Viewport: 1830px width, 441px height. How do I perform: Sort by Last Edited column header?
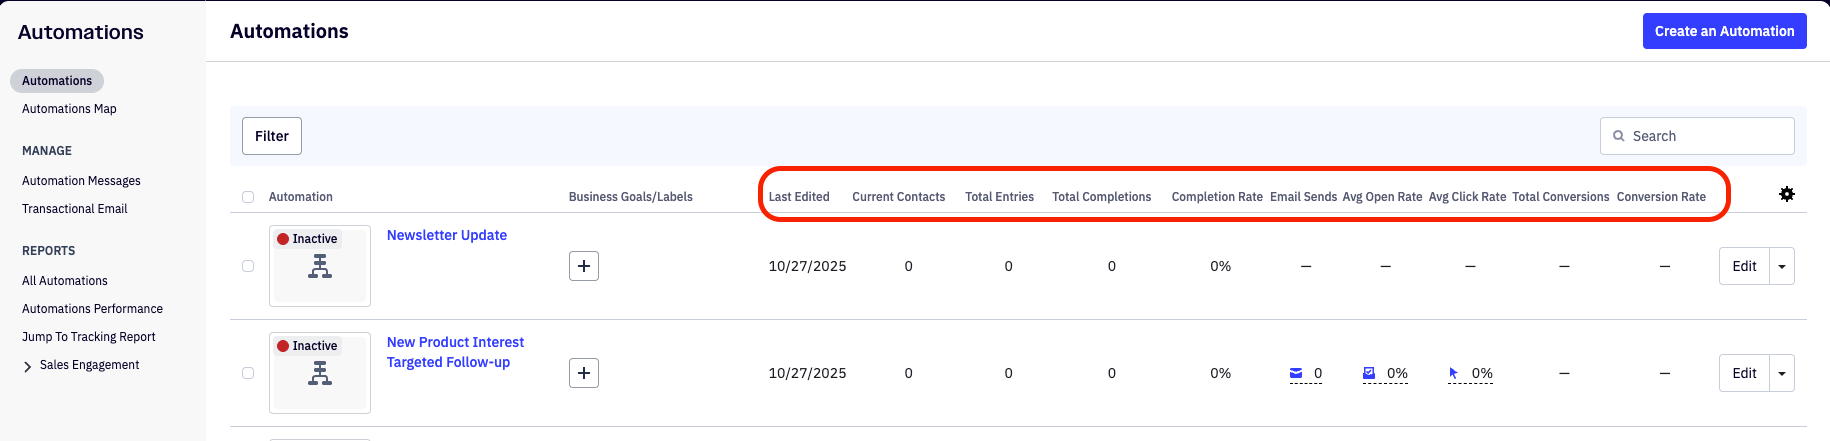click(798, 197)
